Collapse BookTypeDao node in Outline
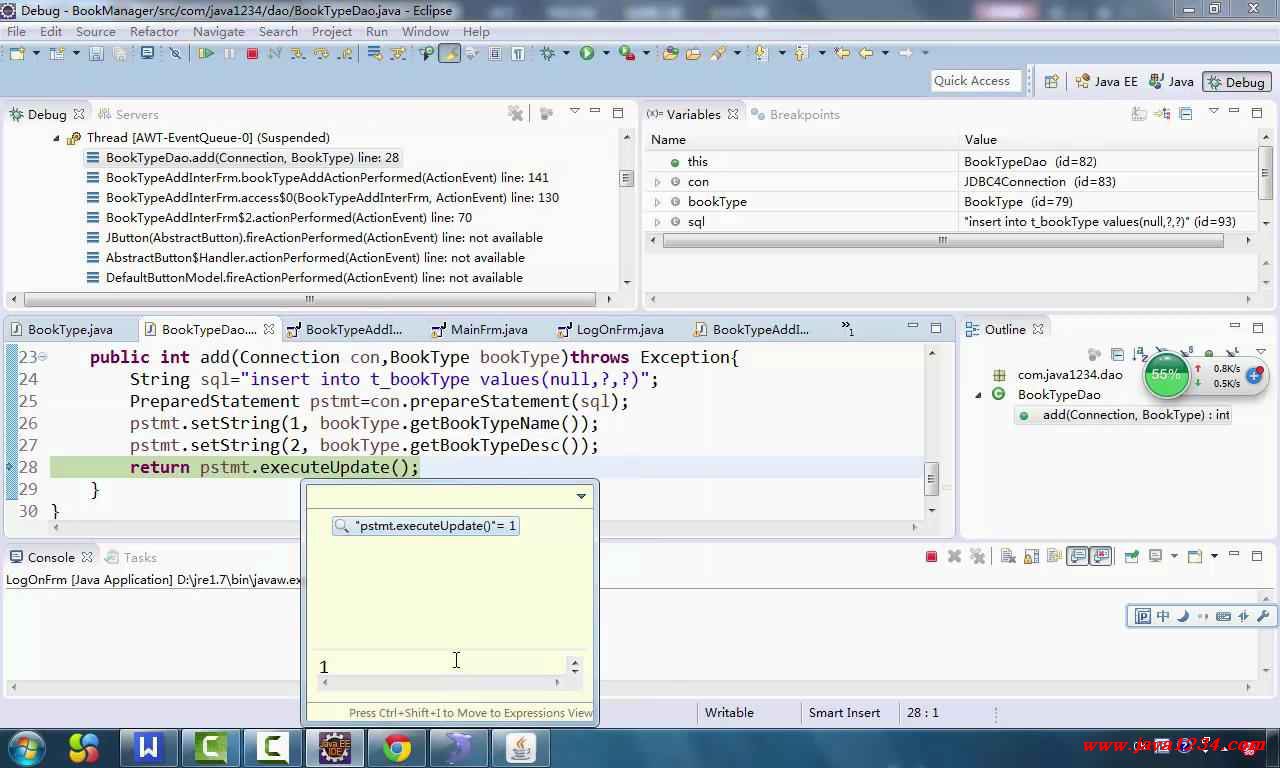The height and width of the screenshot is (768, 1280). point(979,395)
